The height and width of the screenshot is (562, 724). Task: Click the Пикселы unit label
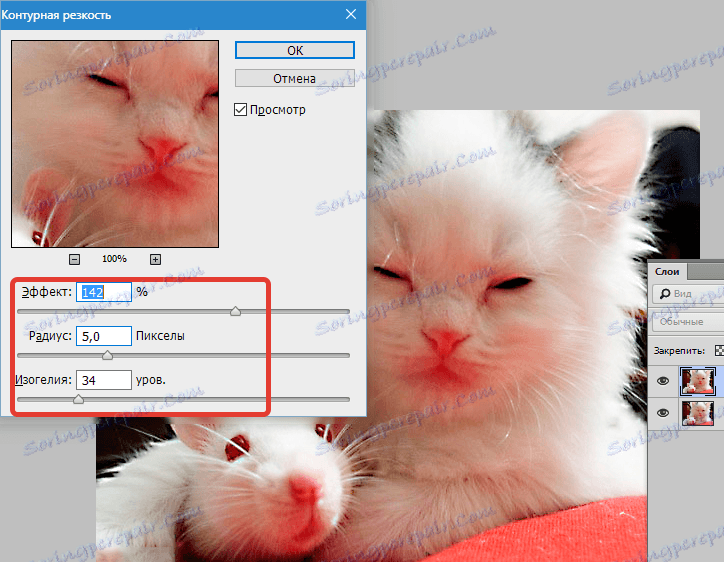point(160,336)
